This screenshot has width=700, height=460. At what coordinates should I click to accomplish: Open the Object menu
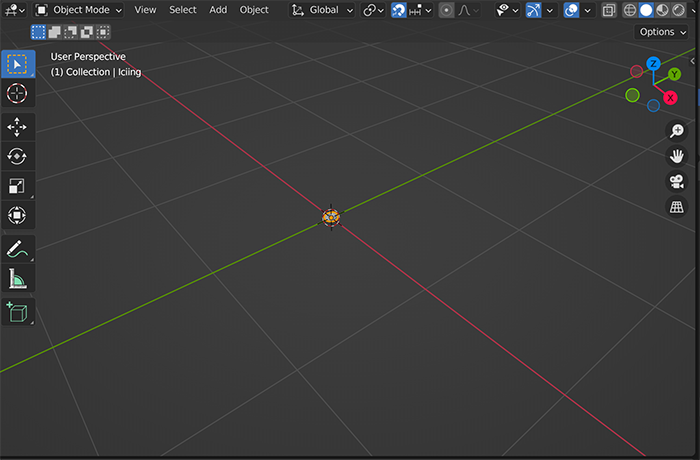(x=254, y=10)
